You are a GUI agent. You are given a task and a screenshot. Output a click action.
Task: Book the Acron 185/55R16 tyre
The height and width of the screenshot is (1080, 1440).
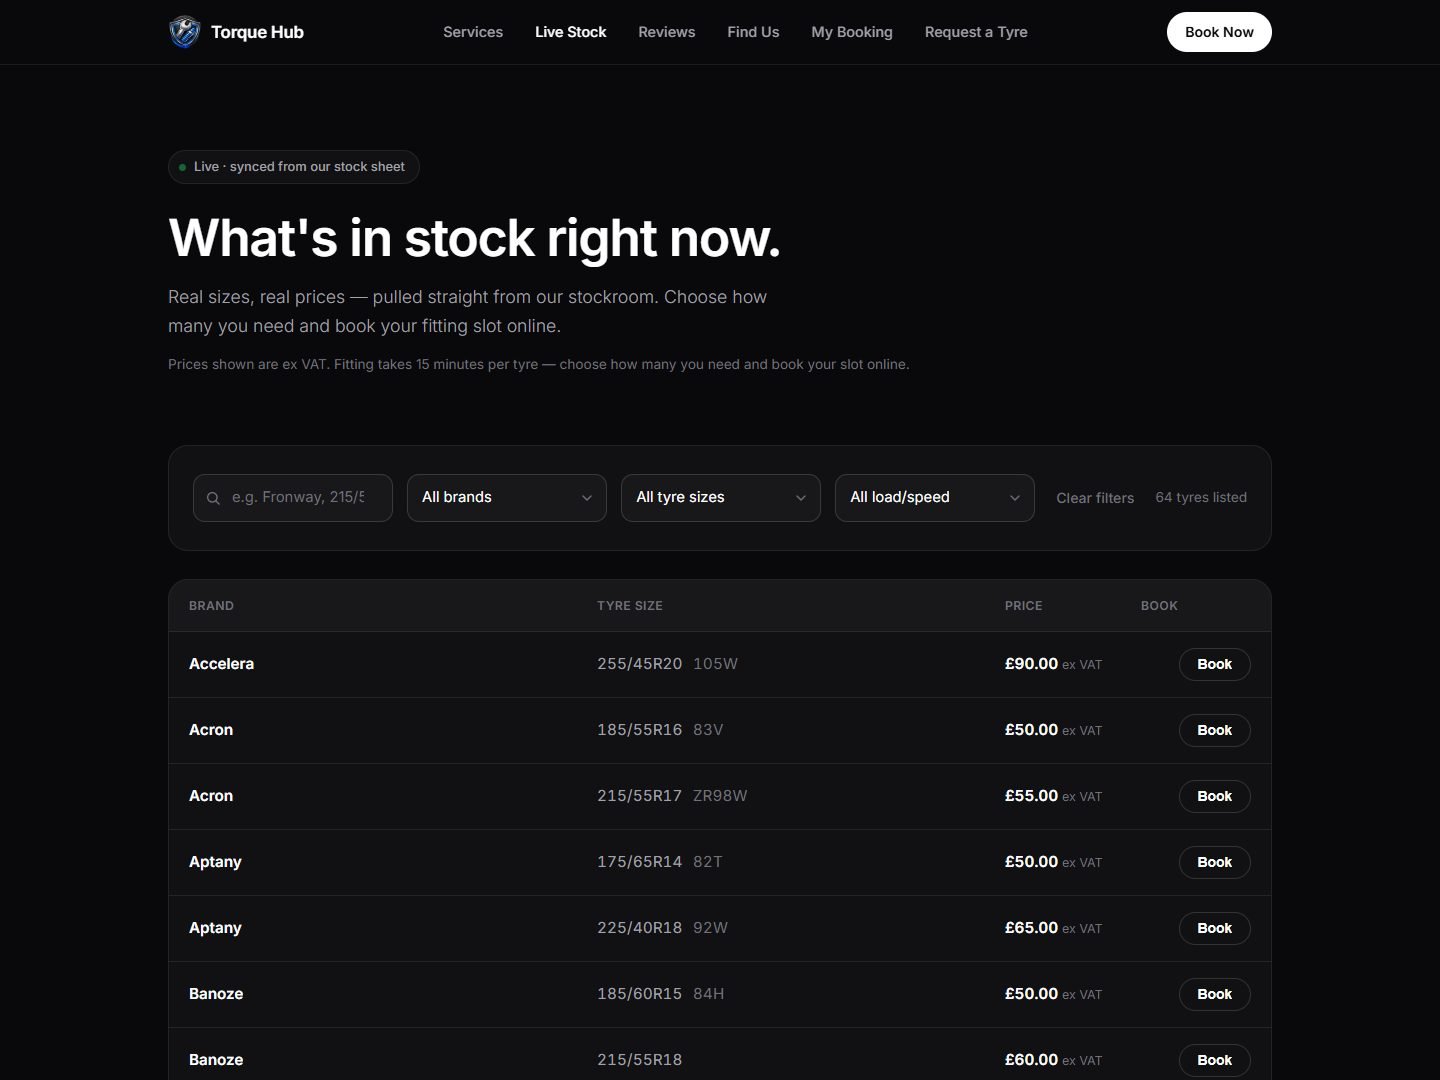(1215, 730)
